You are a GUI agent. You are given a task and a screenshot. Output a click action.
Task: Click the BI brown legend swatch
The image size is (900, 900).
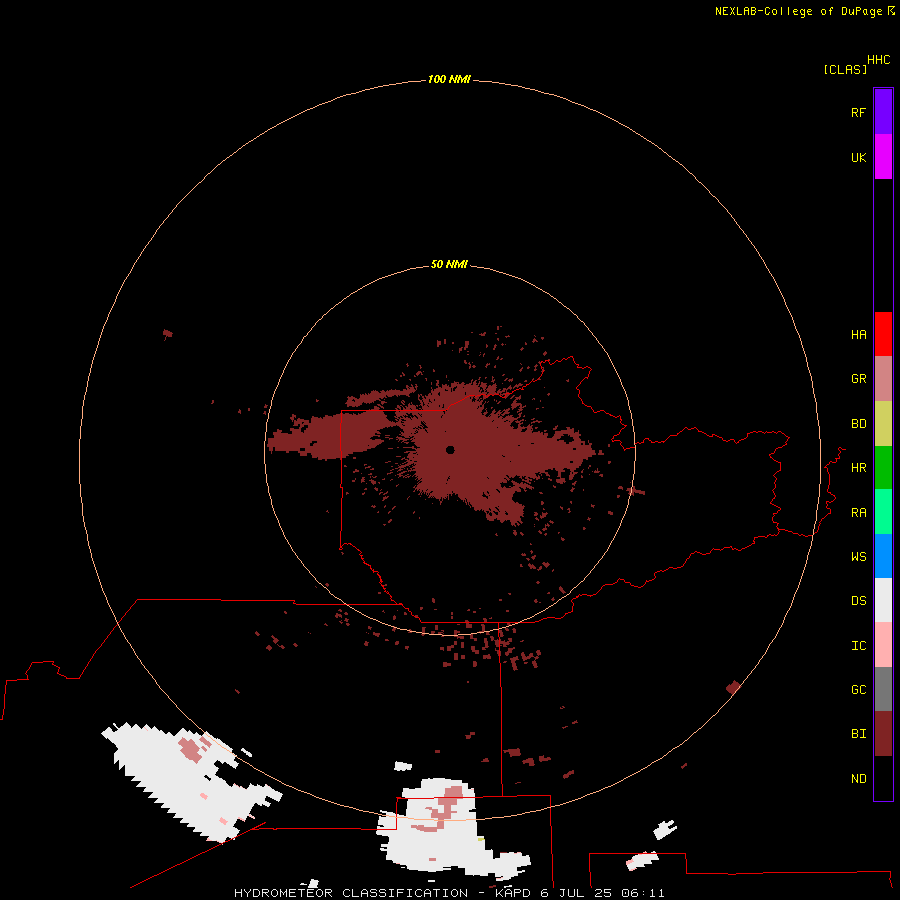tap(883, 734)
